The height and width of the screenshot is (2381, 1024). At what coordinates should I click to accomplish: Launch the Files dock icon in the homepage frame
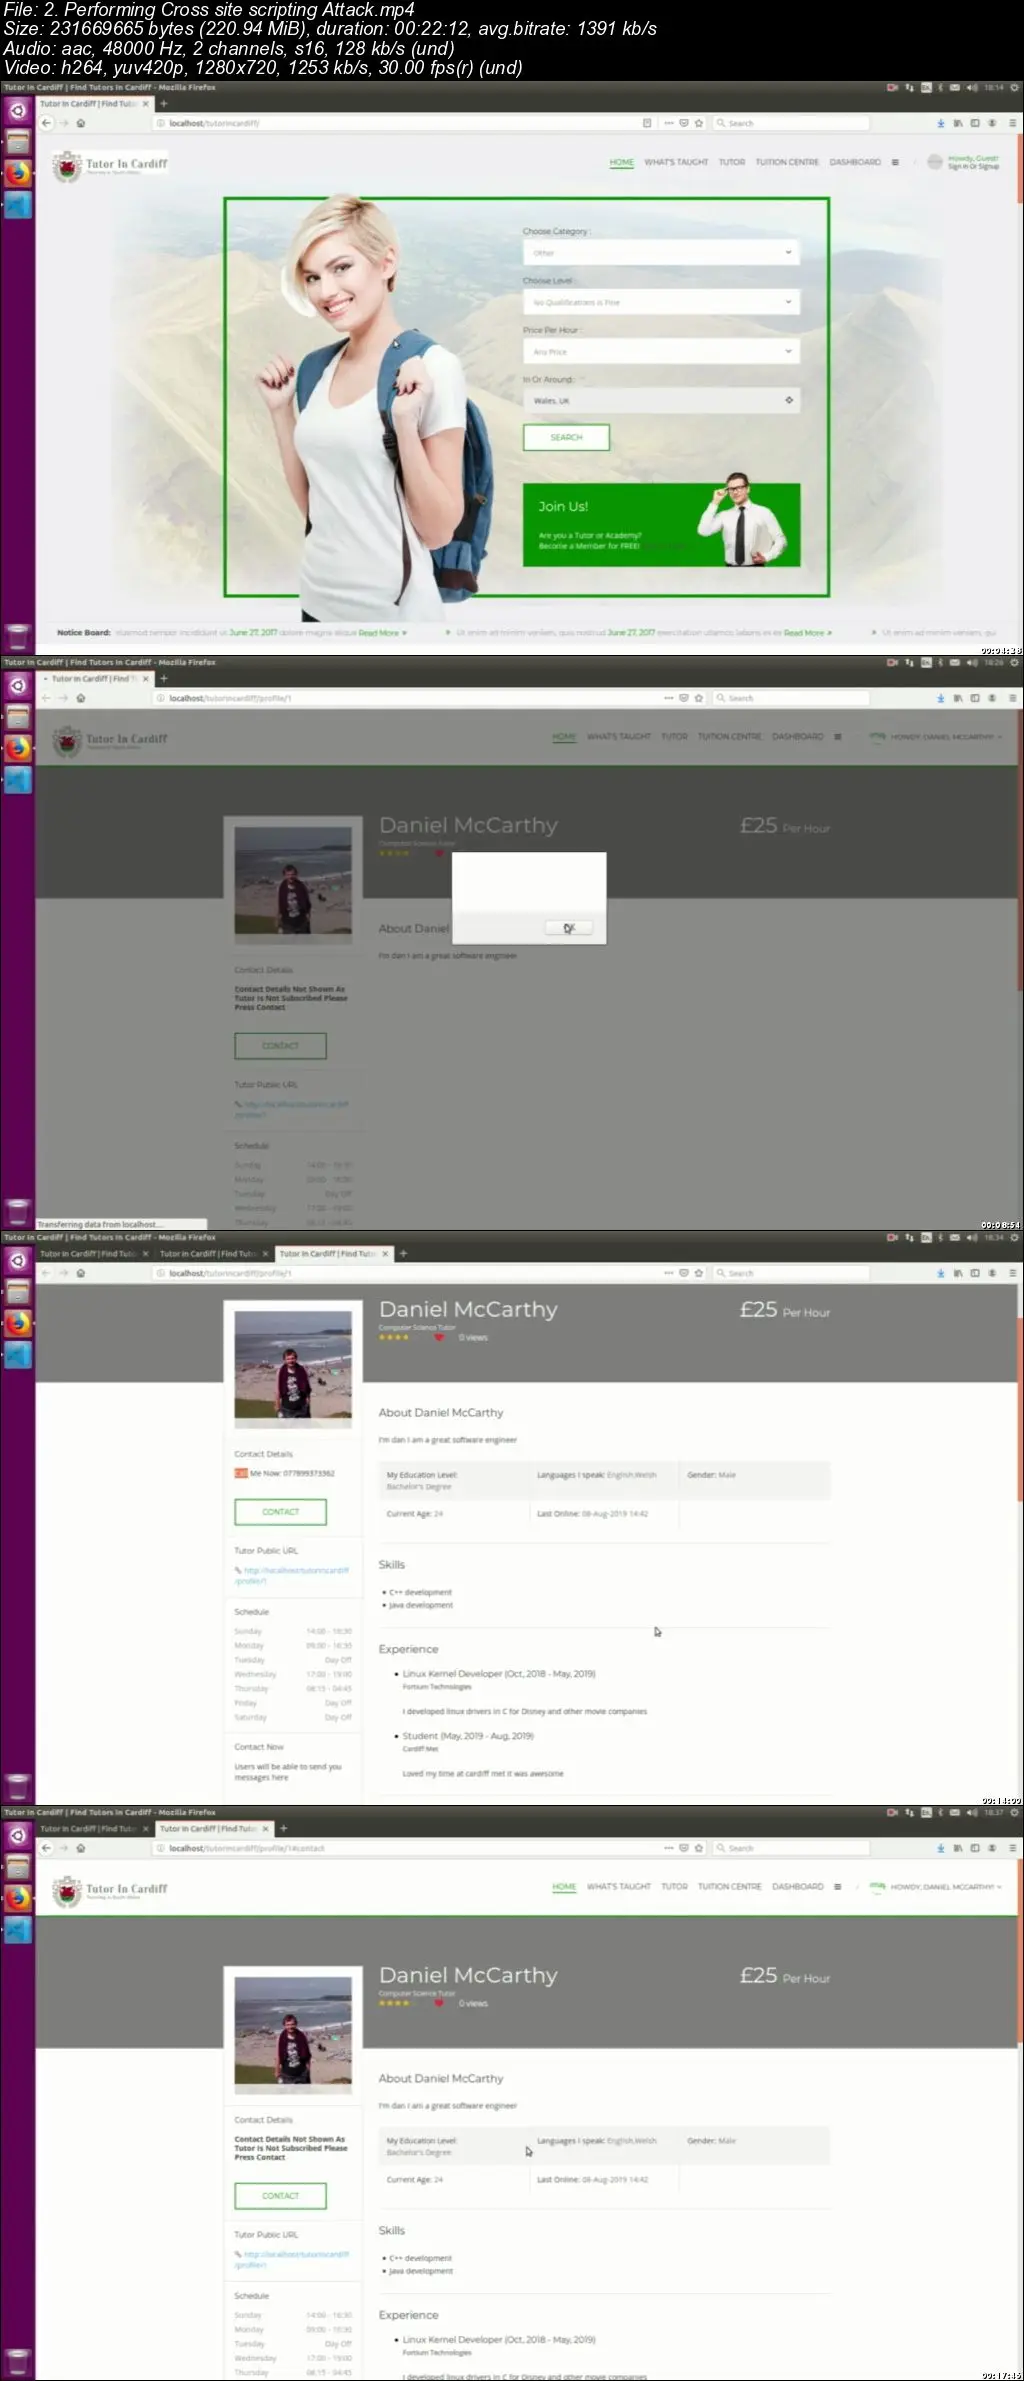point(17,142)
